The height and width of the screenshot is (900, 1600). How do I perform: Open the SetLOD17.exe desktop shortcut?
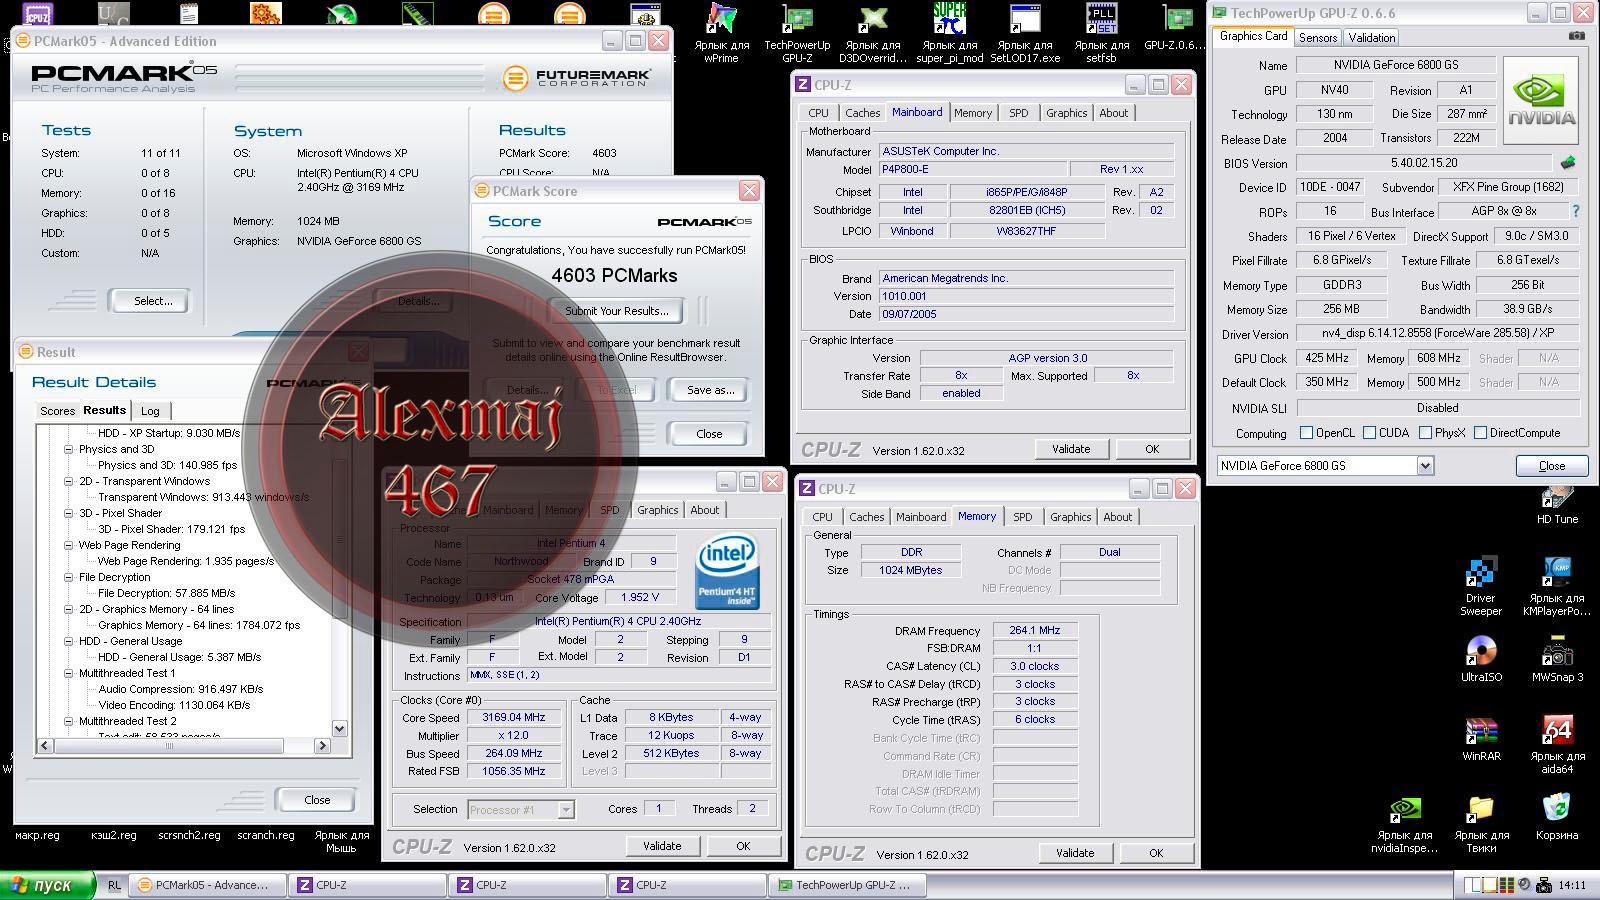tap(1025, 32)
